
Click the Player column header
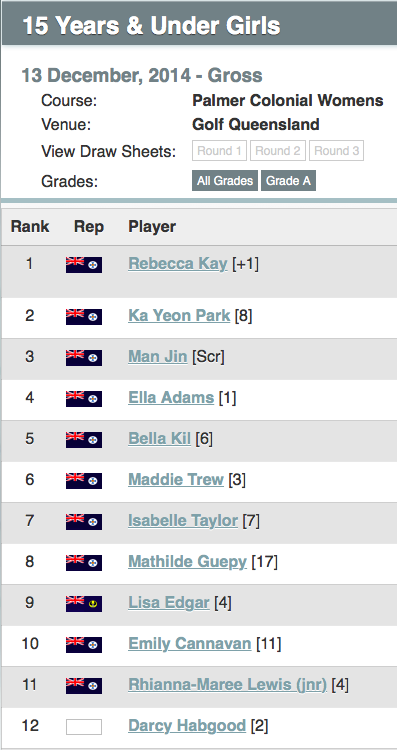tap(152, 227)
